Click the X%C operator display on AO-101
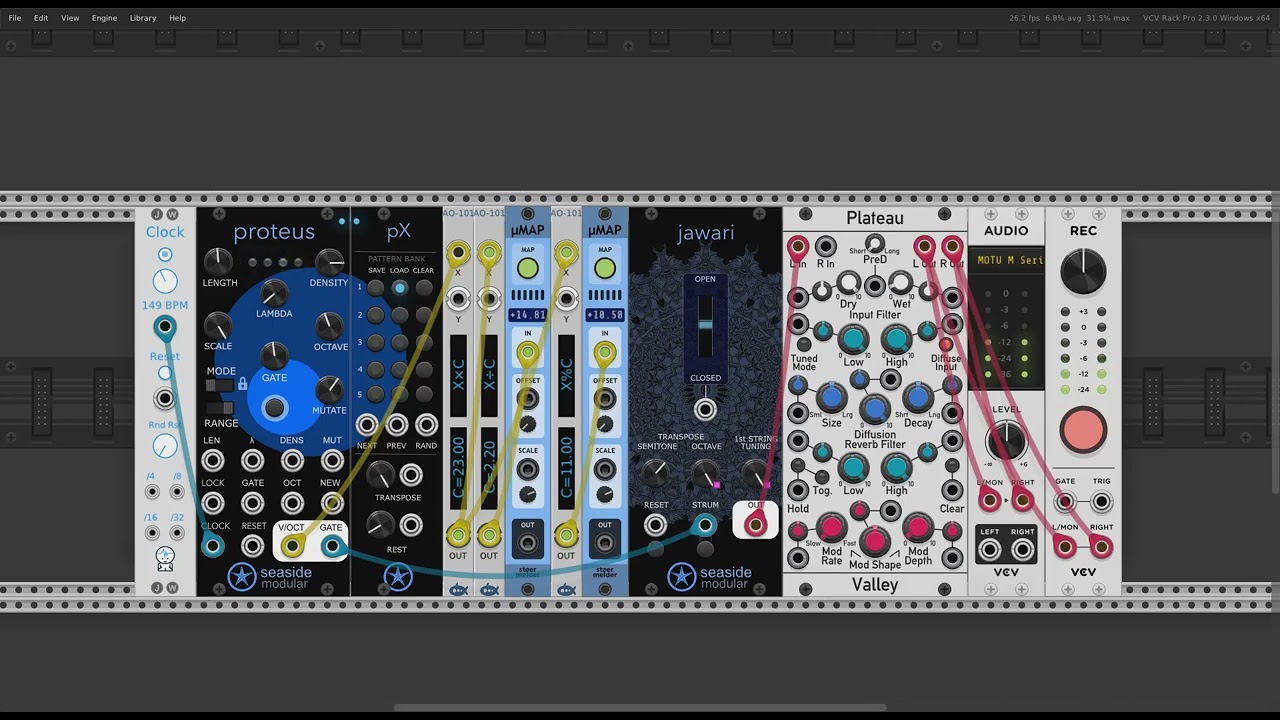The height and width of the screenshot is (720, 1280). (x=566, y=376)
